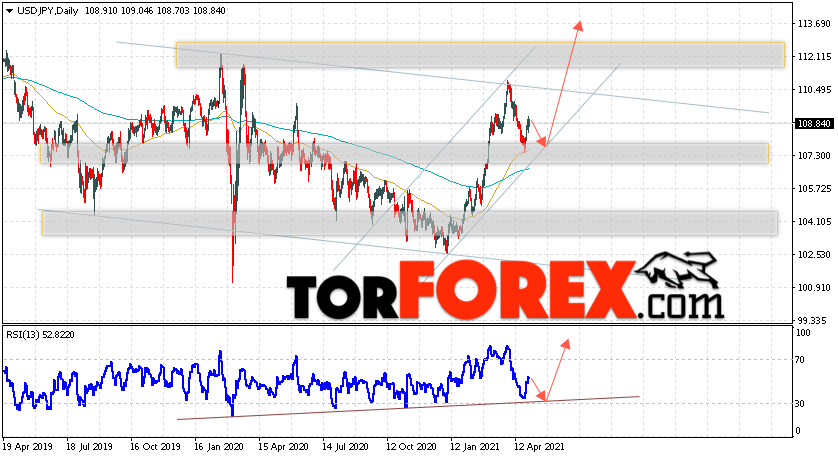The image size is (838, 458).
Task: Select the 100.910 price axis label
Action: coord(814,288)
